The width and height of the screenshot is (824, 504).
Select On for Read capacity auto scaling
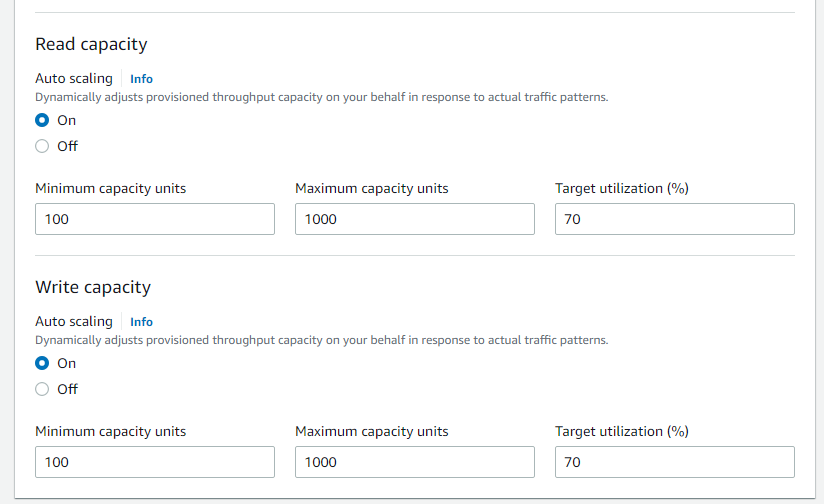tap(42, 120)
